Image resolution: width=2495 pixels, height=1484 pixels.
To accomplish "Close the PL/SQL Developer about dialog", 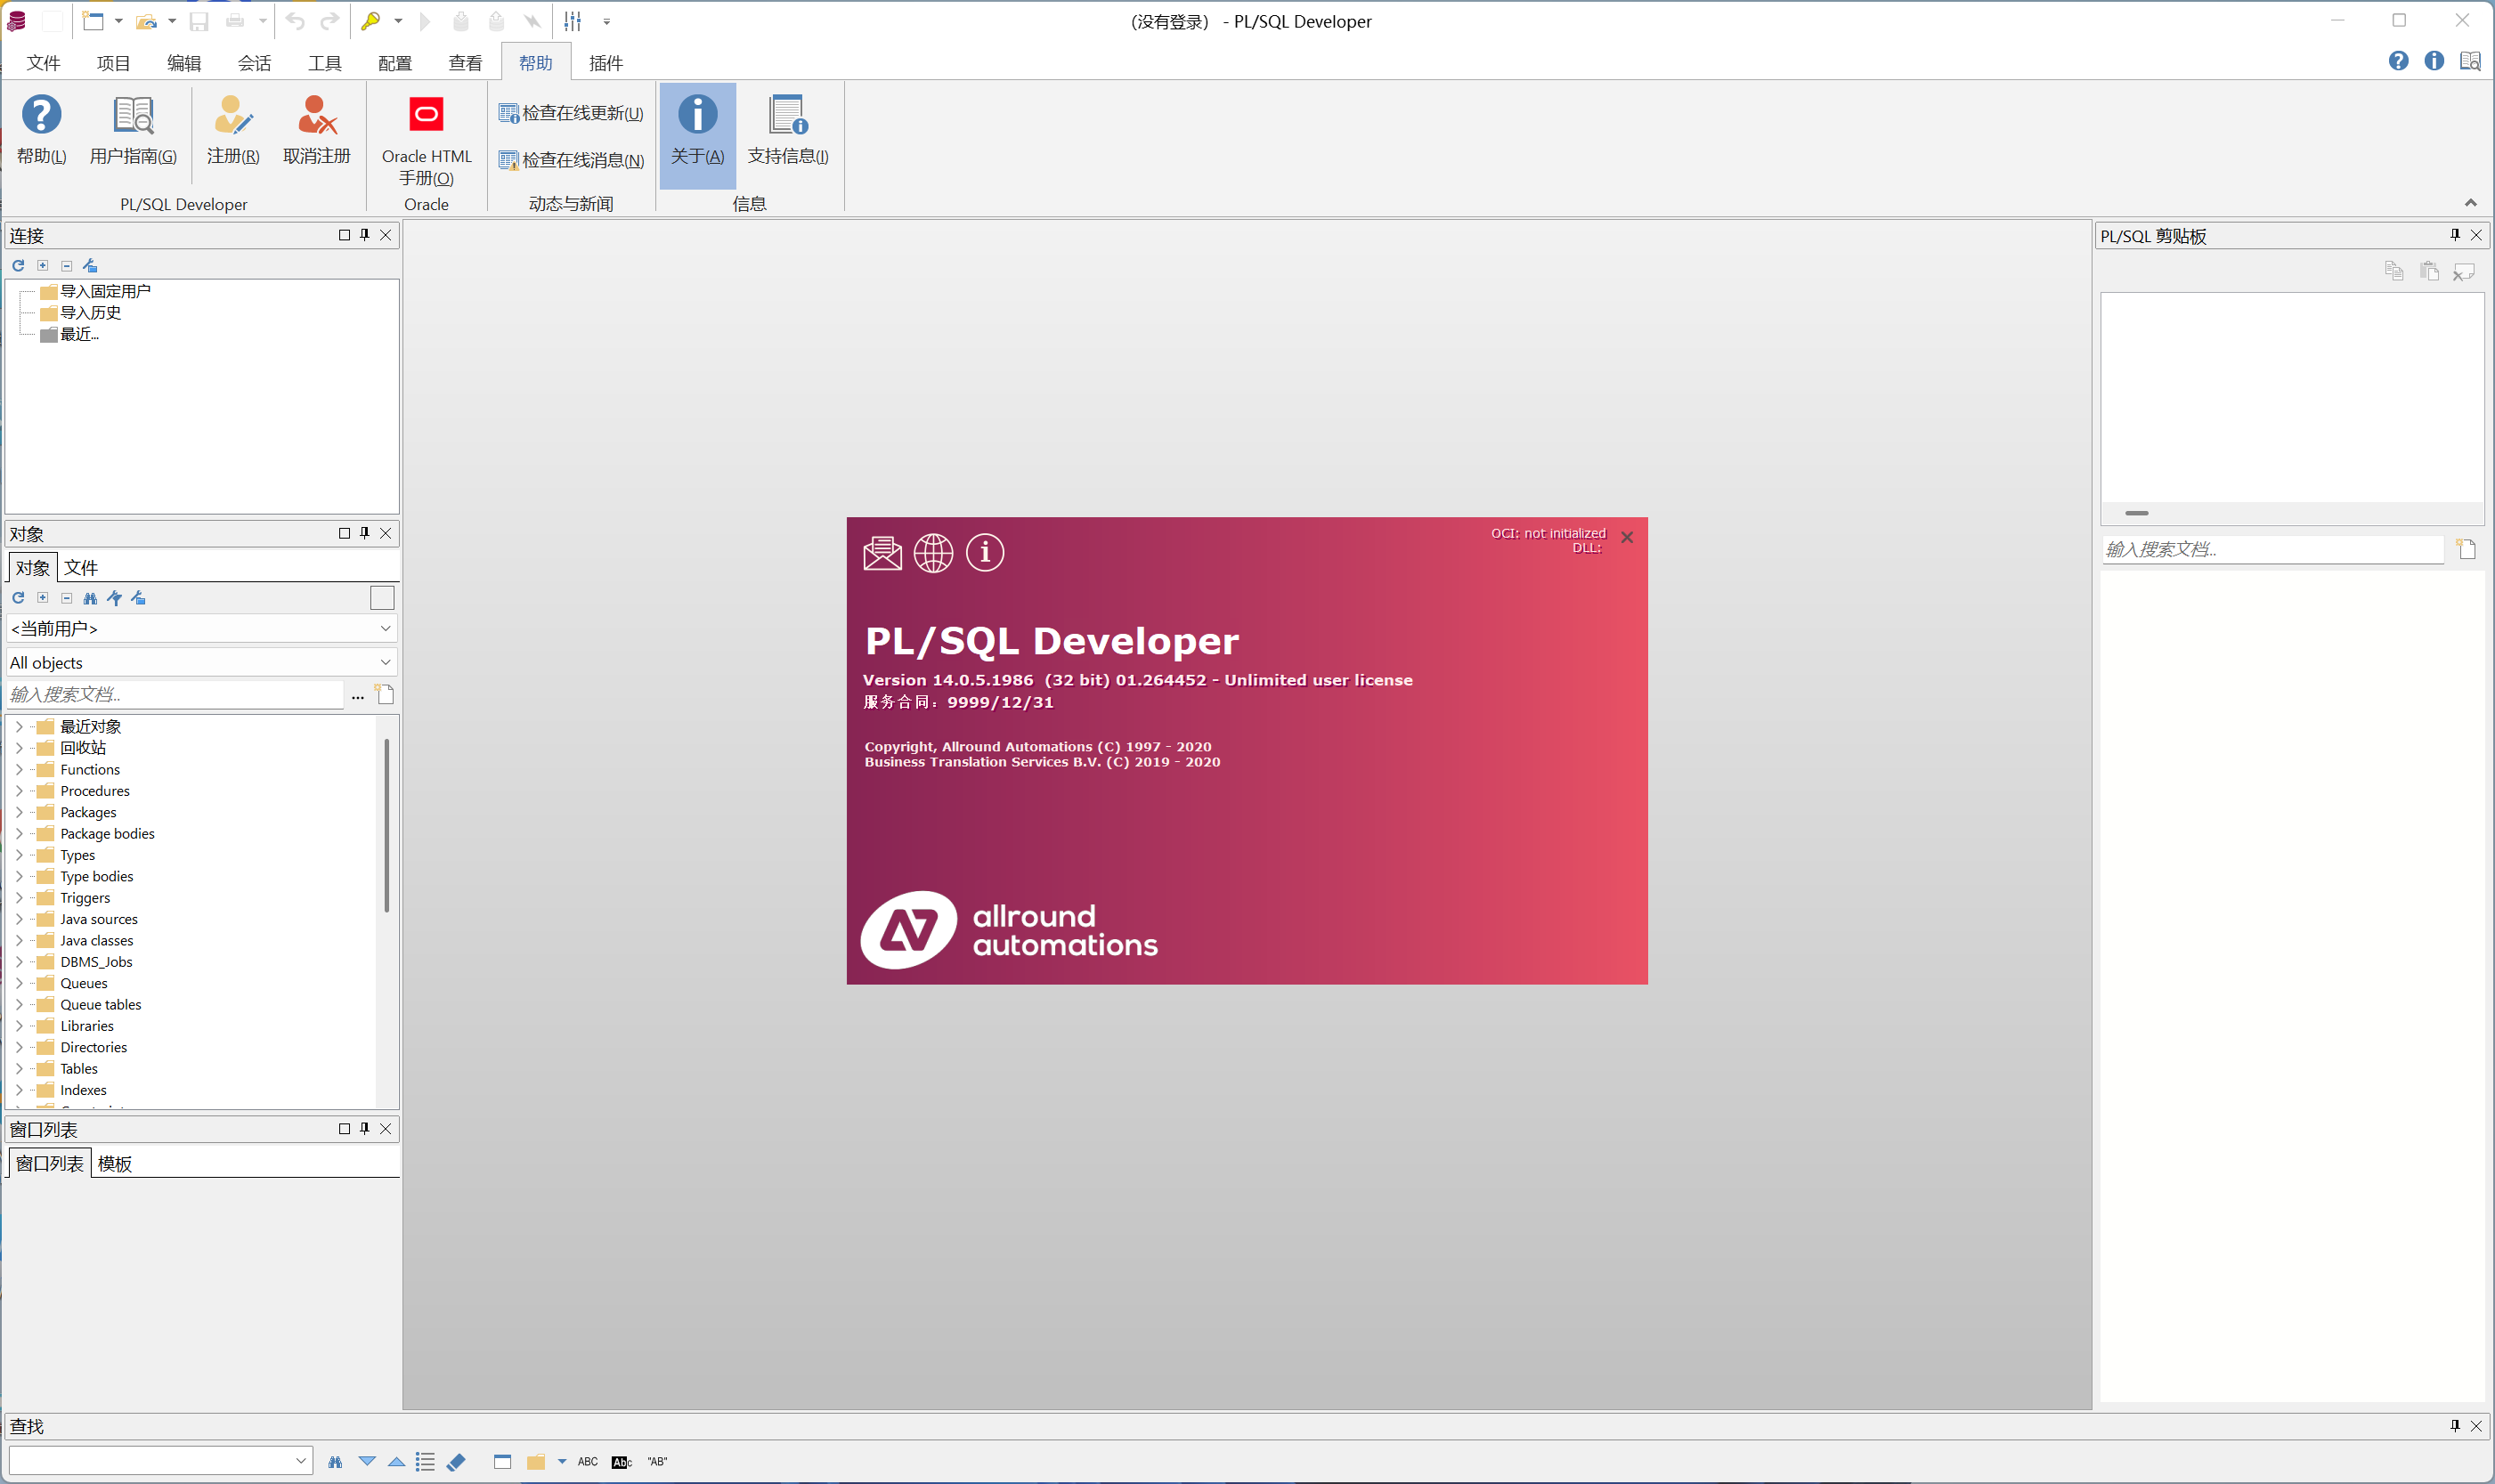I will pyautogui.click(x=1625, y=537).
